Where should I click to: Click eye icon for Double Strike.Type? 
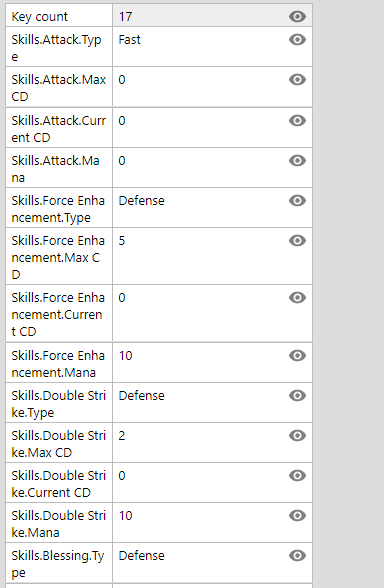[297, 396]
